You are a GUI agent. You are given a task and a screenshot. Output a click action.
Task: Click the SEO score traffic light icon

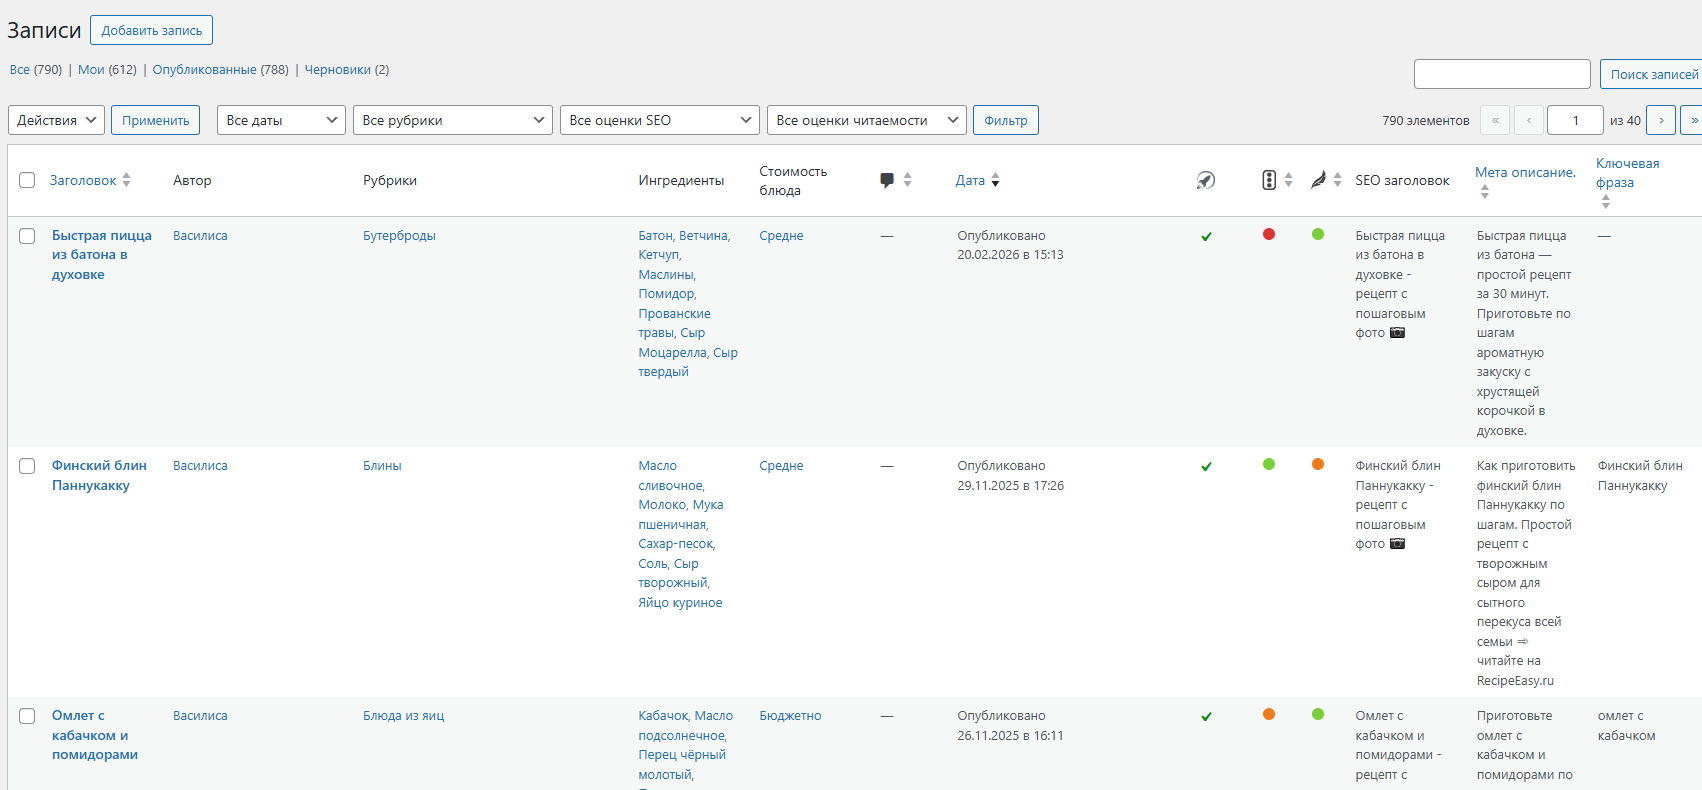[x=1268, y=180]
